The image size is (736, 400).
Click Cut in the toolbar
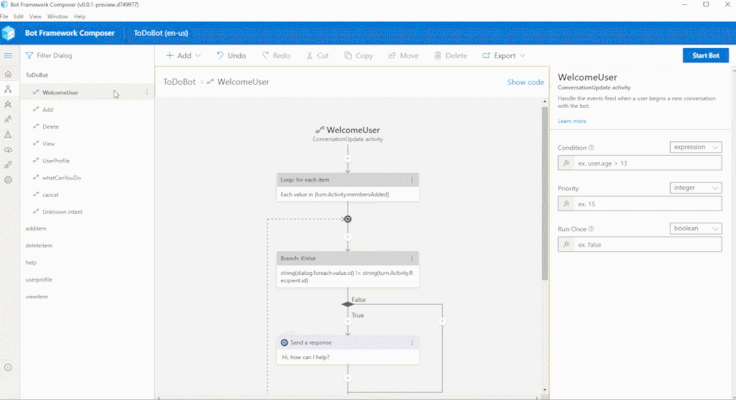(318, 55)
